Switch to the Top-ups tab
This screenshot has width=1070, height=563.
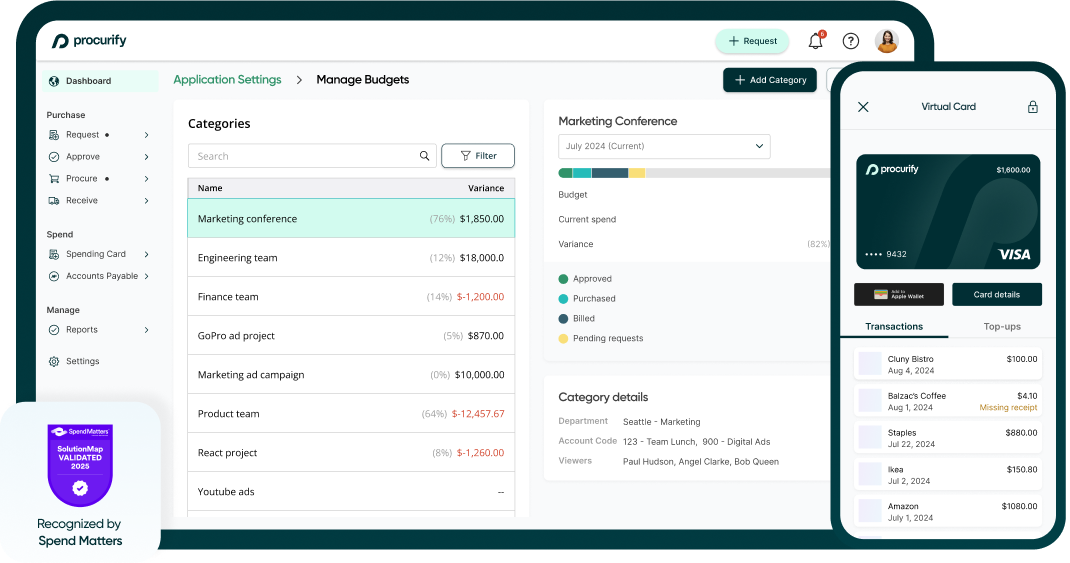tap(1001, 327)
